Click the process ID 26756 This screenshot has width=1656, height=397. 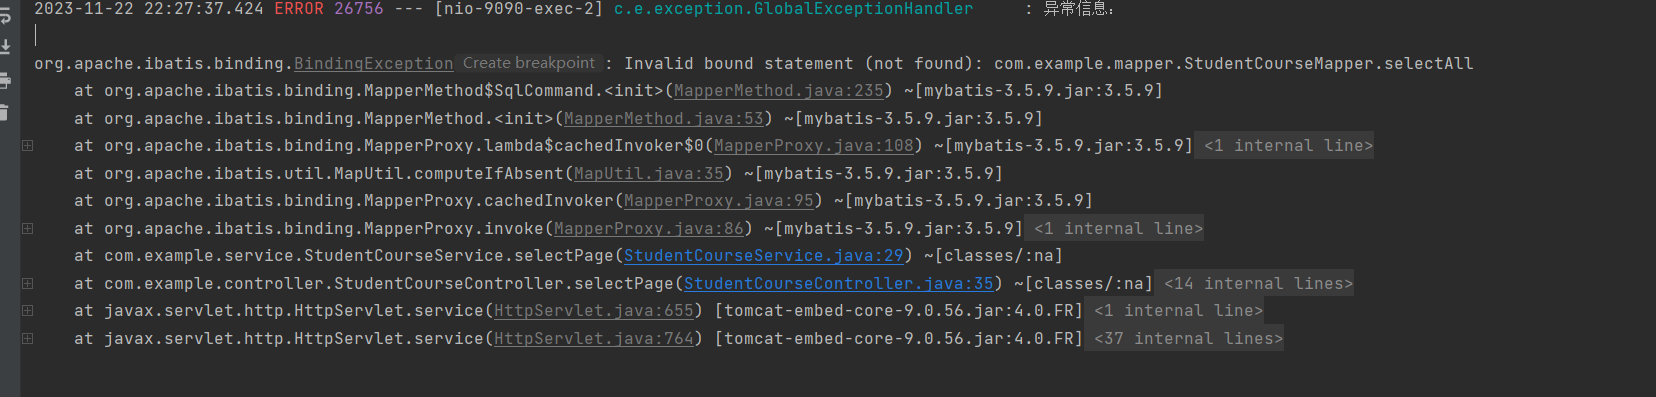(x=359, y=9)
